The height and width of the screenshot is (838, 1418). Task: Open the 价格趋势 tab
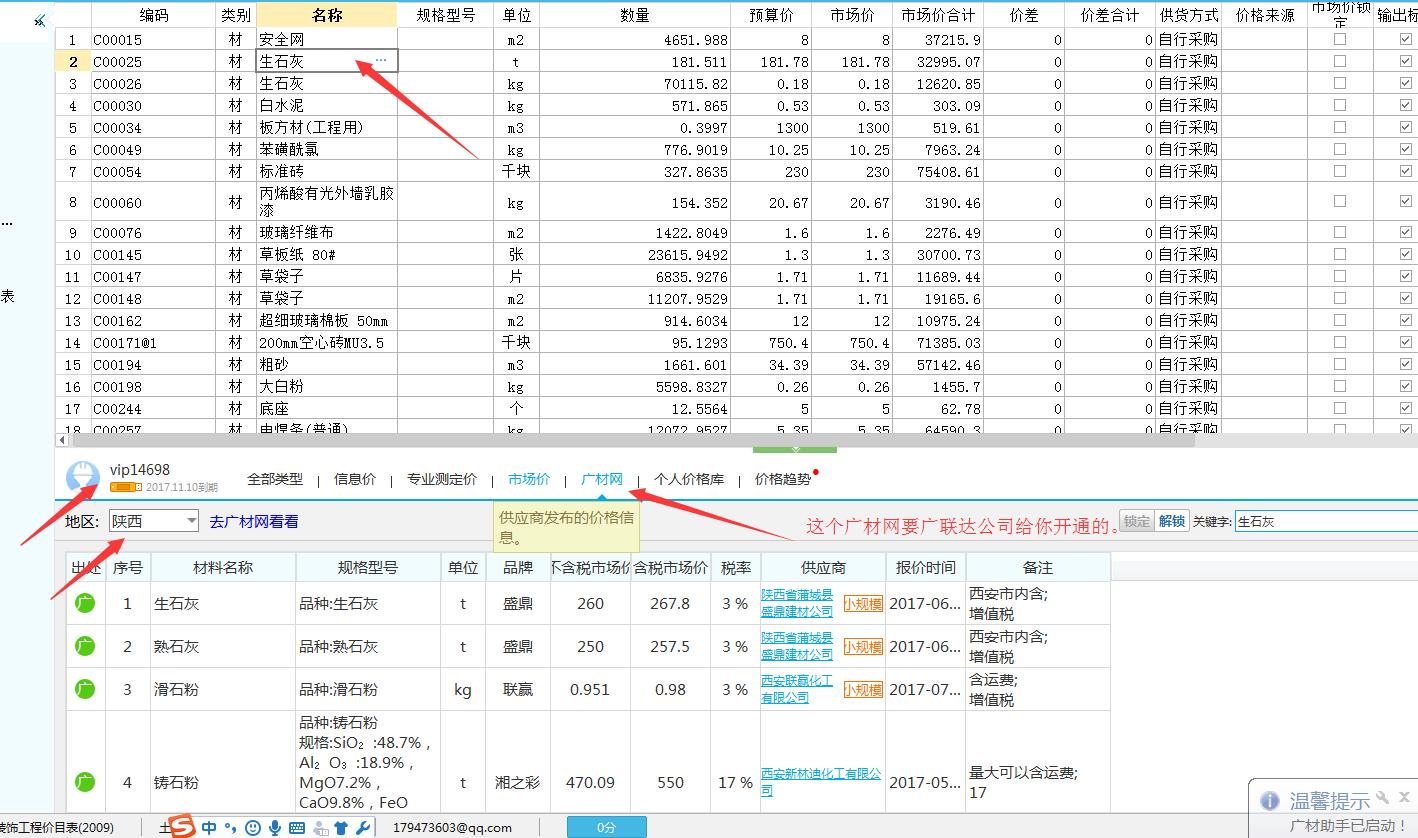tap(783, 479)
